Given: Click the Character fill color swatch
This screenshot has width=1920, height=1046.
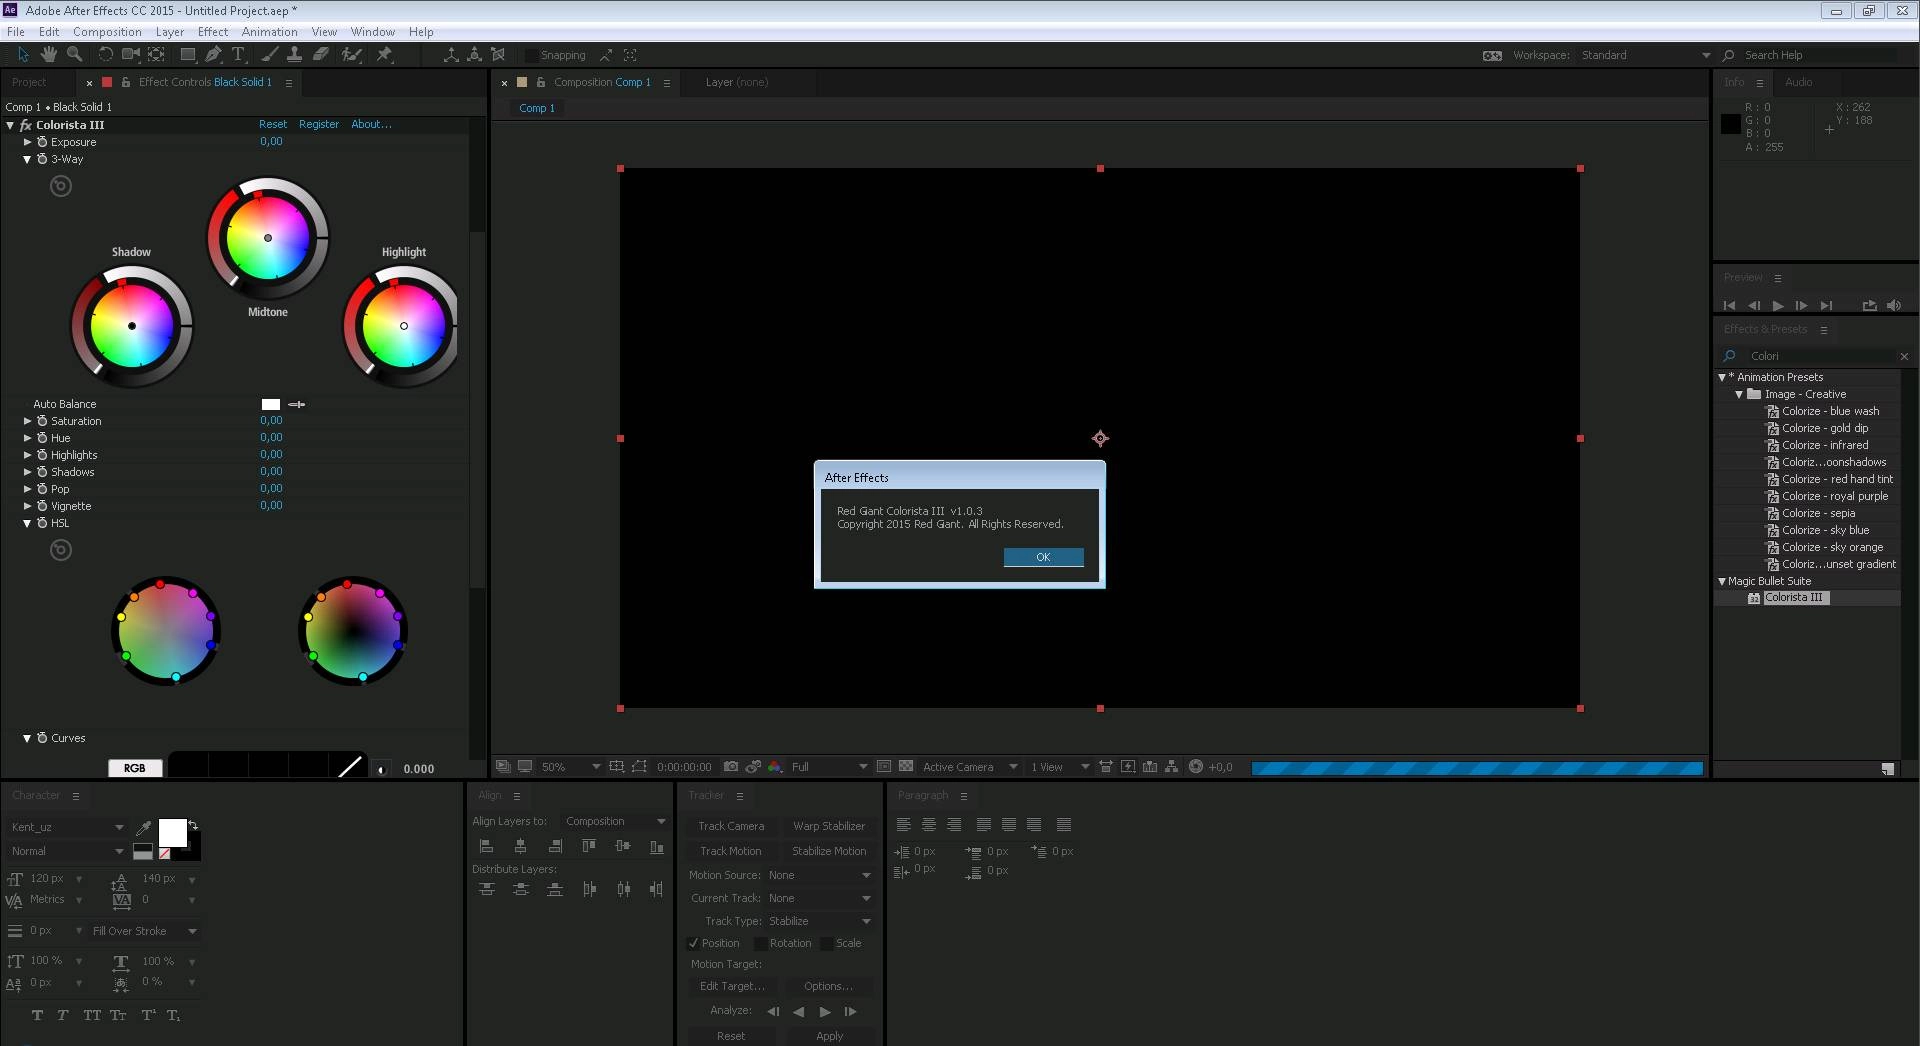Looking at the screenshot, I should point(172,833).
